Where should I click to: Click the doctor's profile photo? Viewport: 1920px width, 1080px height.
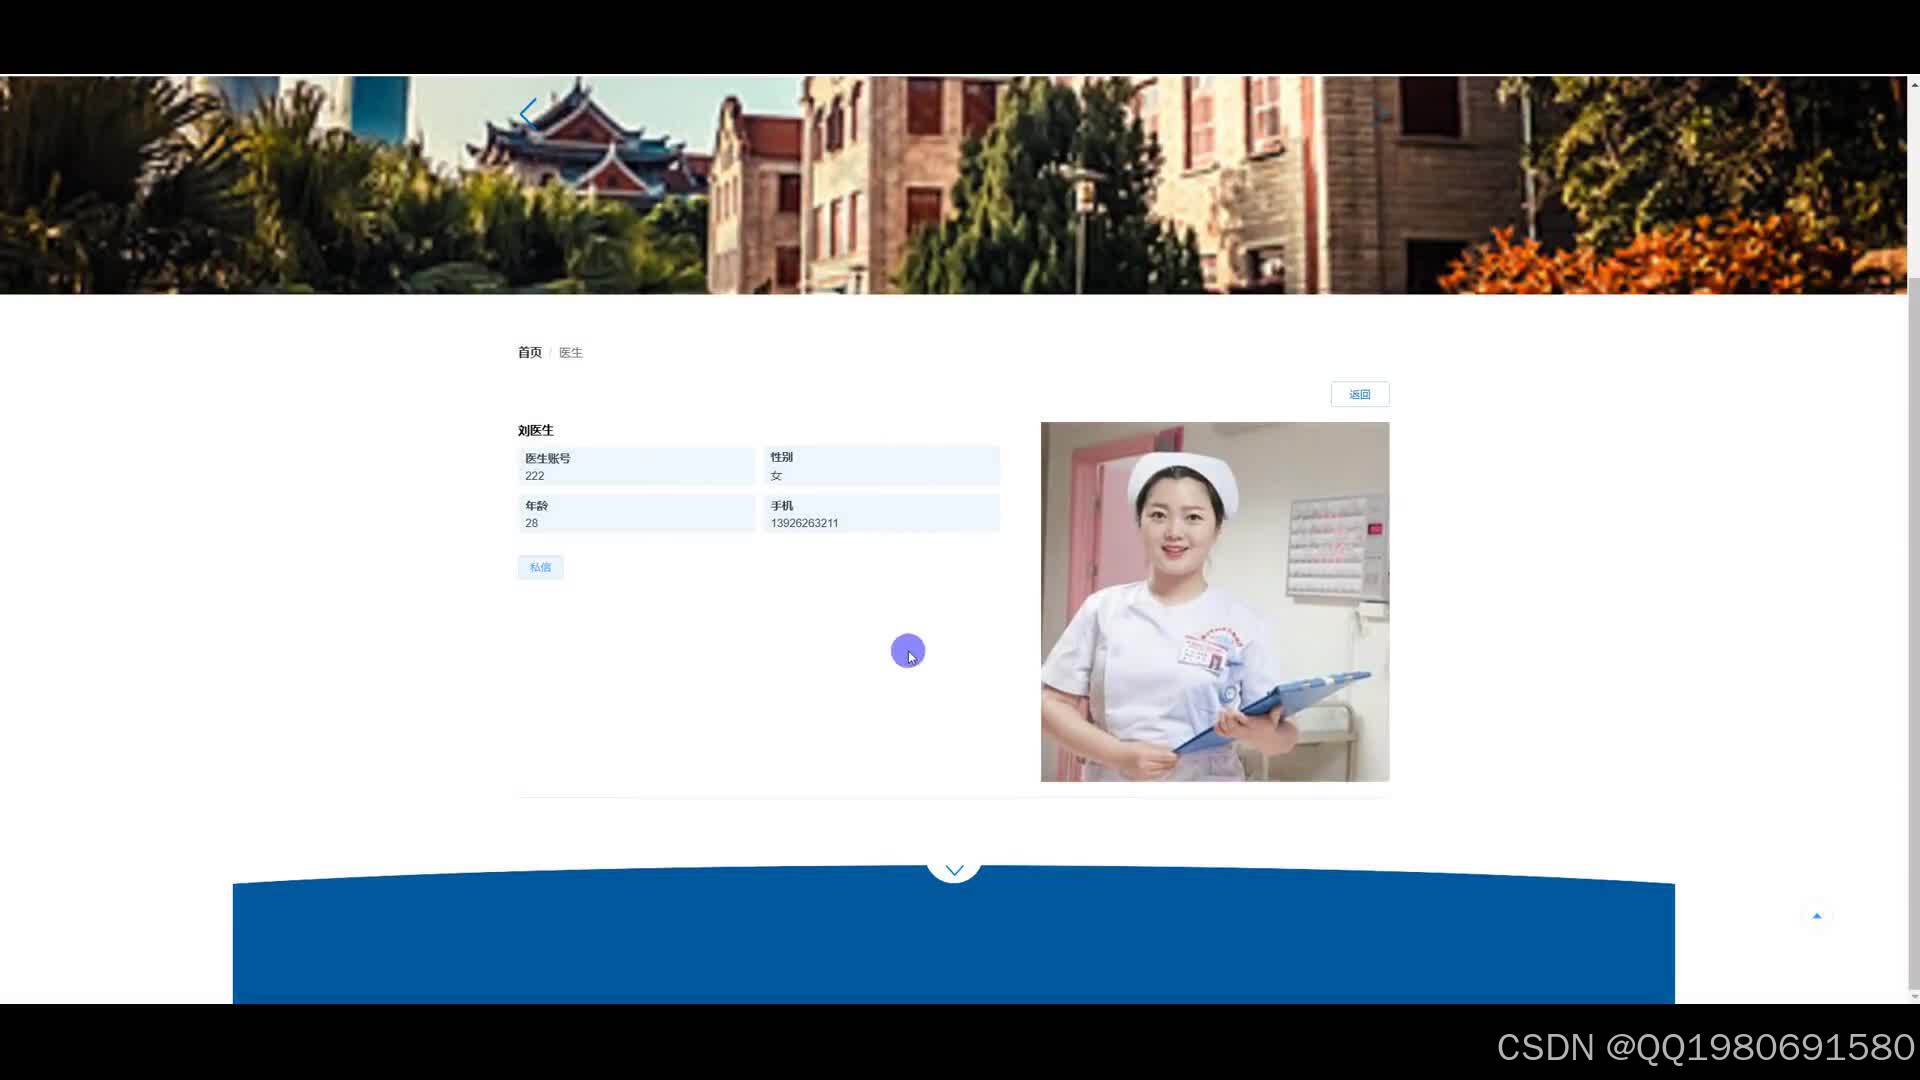(x=1214, y=601)
